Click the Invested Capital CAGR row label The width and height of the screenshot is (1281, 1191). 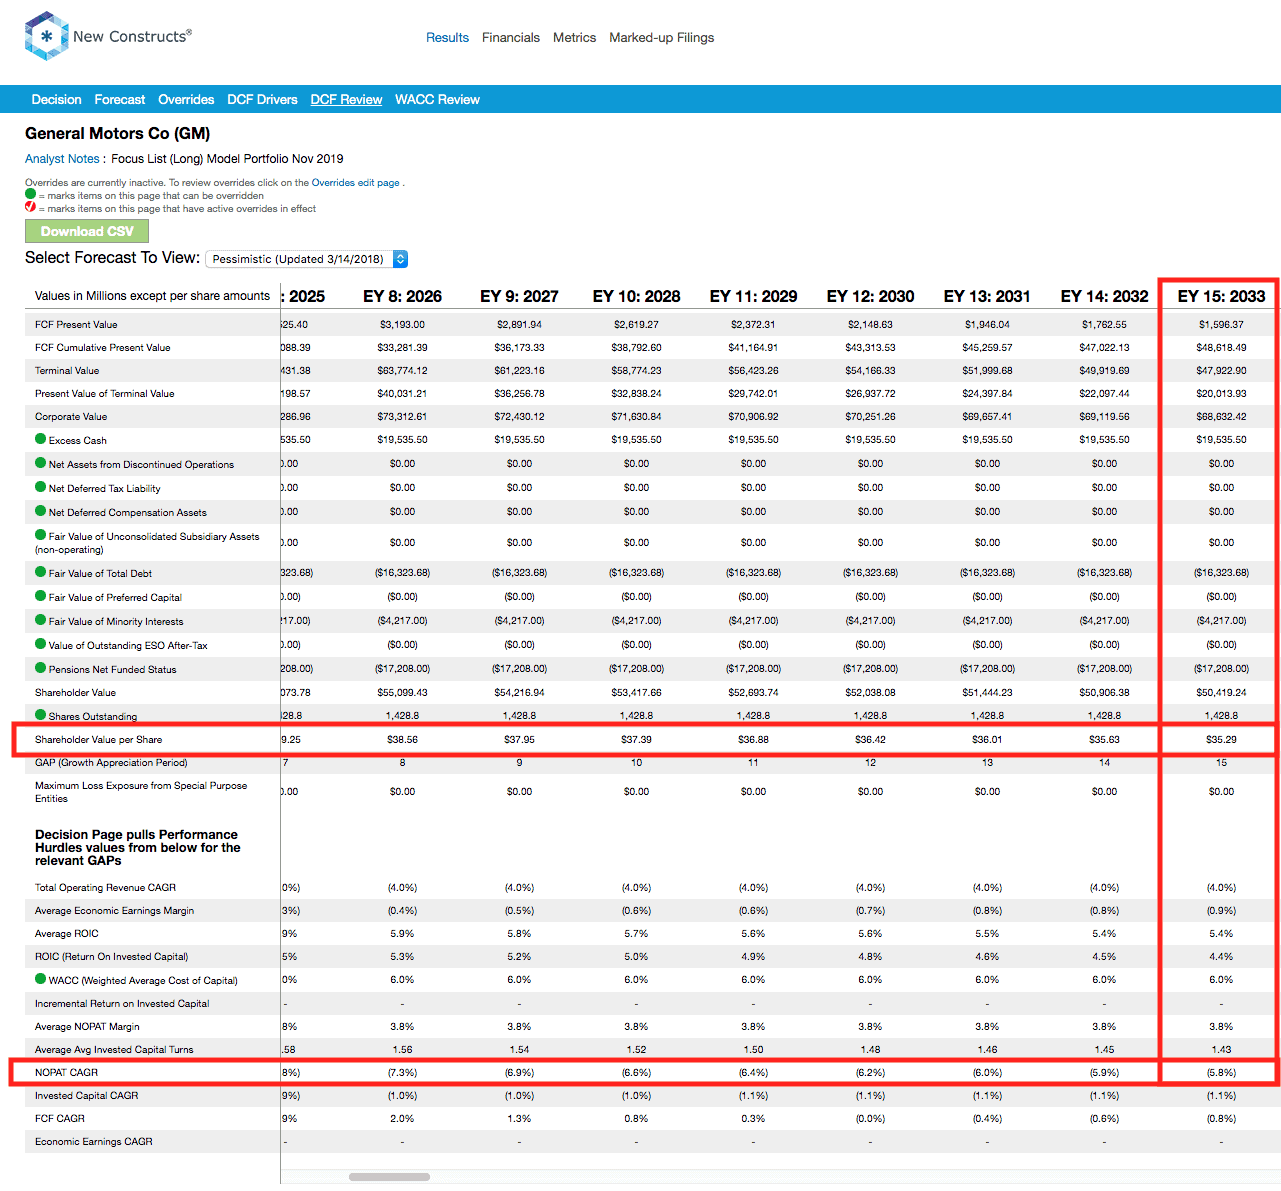point(86,1095)
